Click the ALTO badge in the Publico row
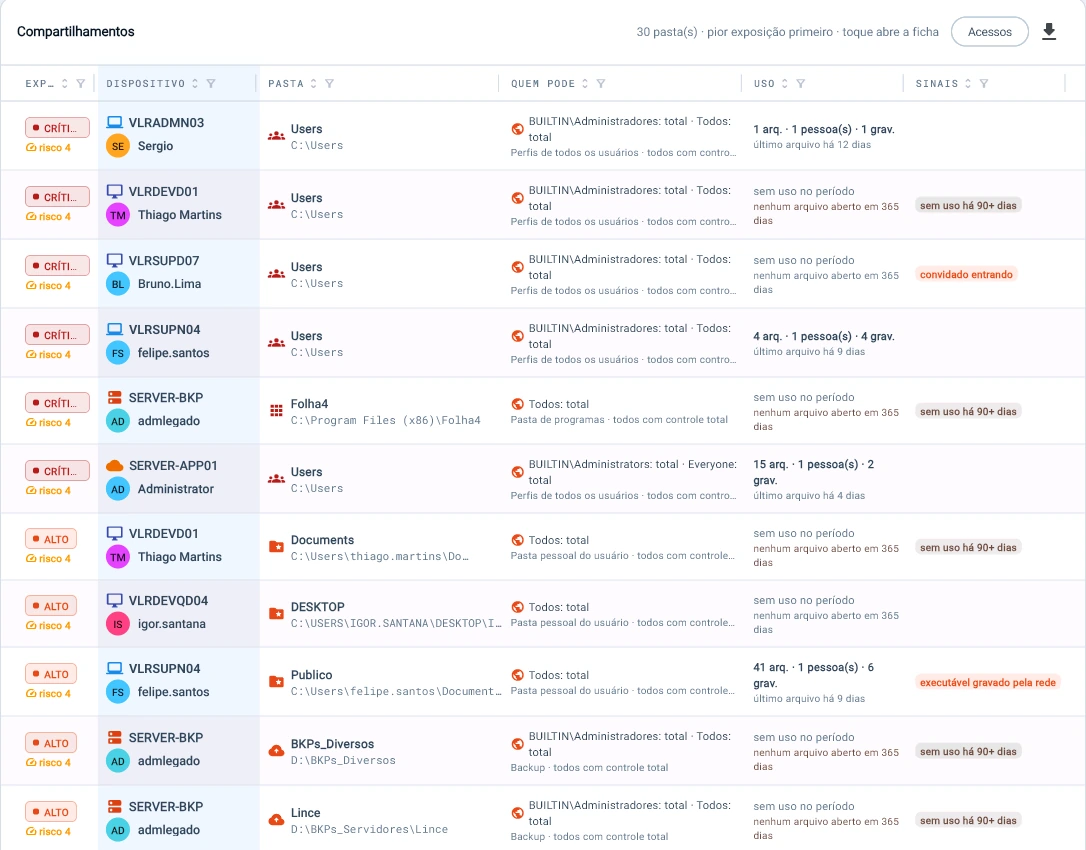This screenshot has height=850, width=1086. tap(51, 674)
